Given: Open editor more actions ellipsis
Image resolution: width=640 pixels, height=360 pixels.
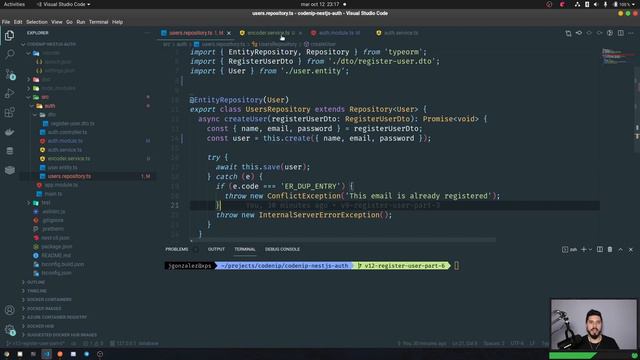Looking at the screenshot, I should coord(631,33).
